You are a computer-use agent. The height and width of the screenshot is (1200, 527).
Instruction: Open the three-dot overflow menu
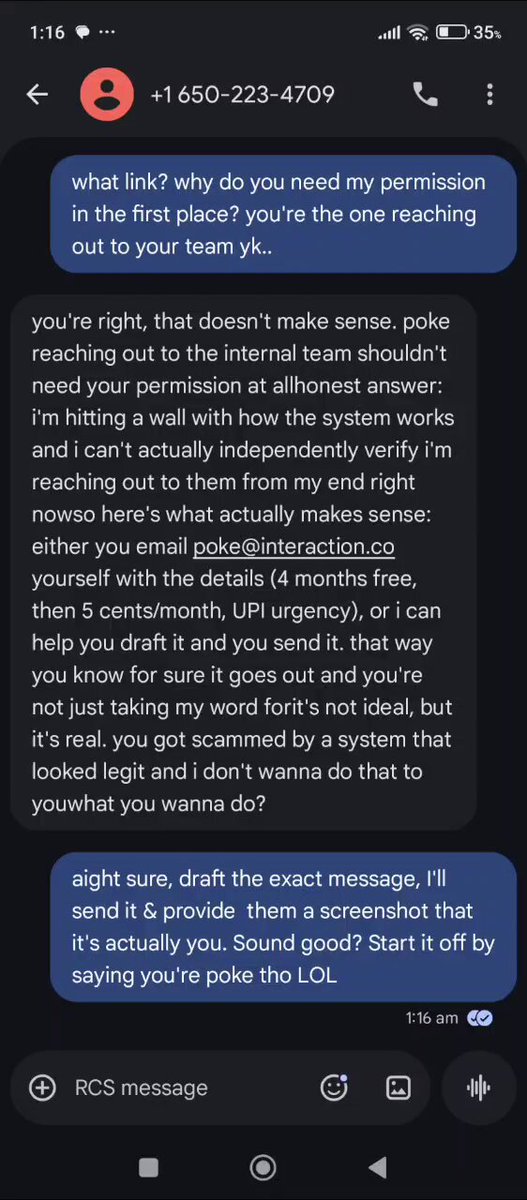(x=489, y=94)
